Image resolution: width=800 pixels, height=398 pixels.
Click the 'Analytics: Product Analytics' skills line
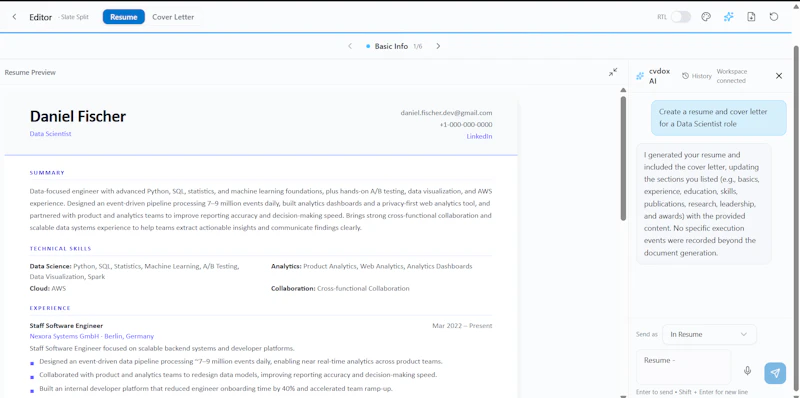coord(371,266)
